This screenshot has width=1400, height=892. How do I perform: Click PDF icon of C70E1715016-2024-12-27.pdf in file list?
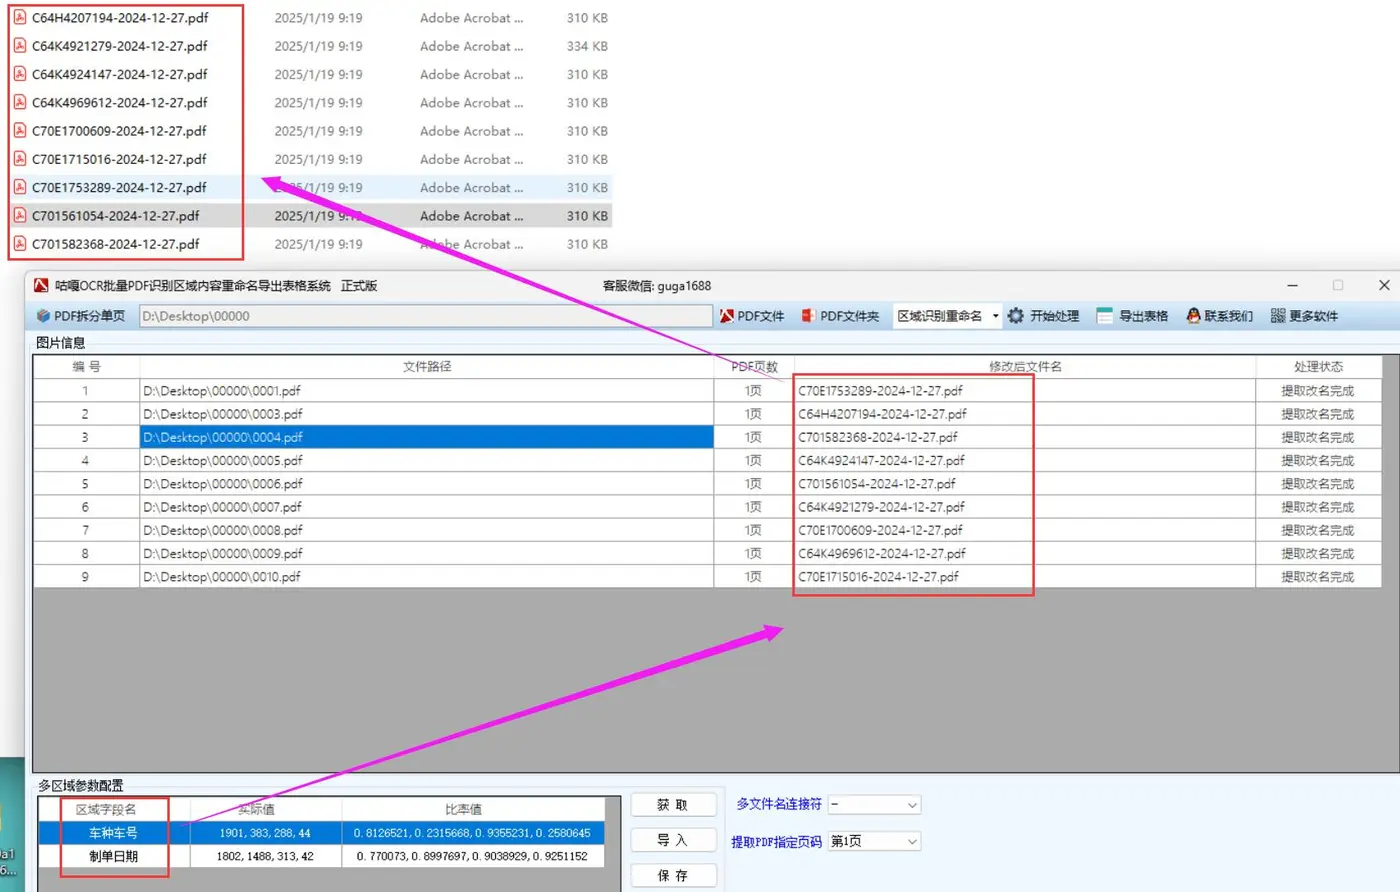(x=19, y=159)
